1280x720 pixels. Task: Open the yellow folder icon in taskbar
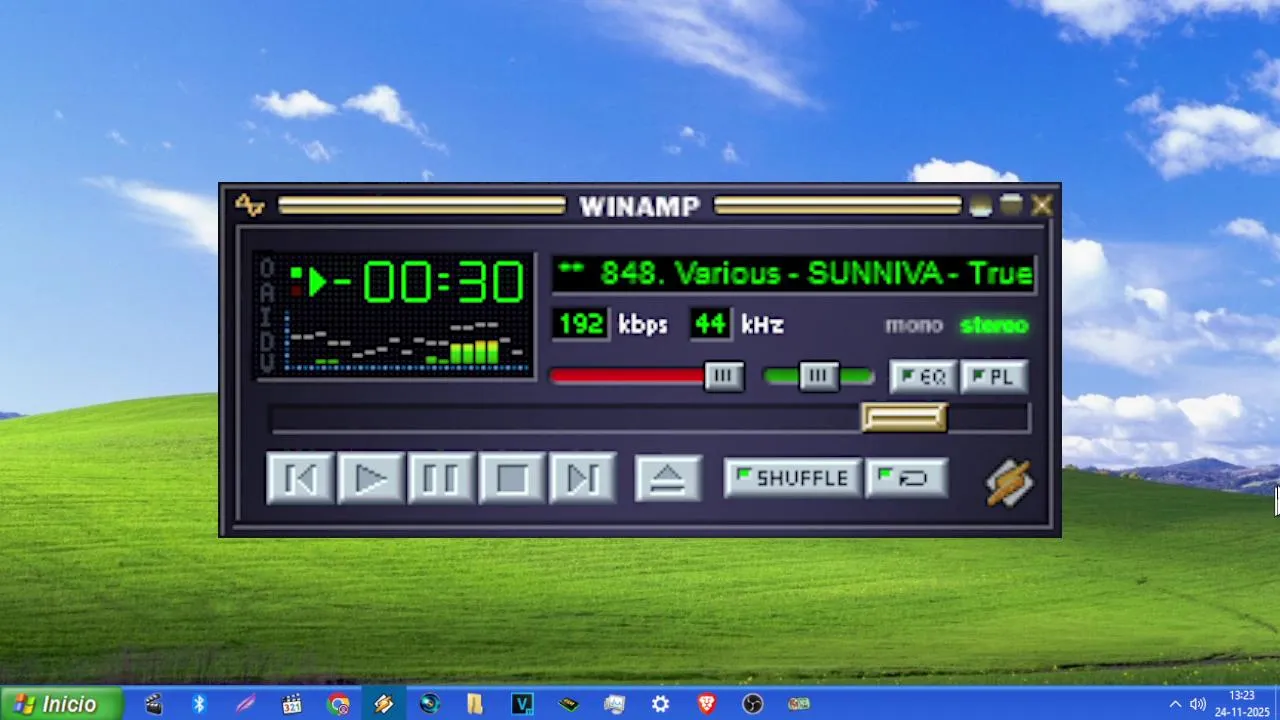(476, 704)
